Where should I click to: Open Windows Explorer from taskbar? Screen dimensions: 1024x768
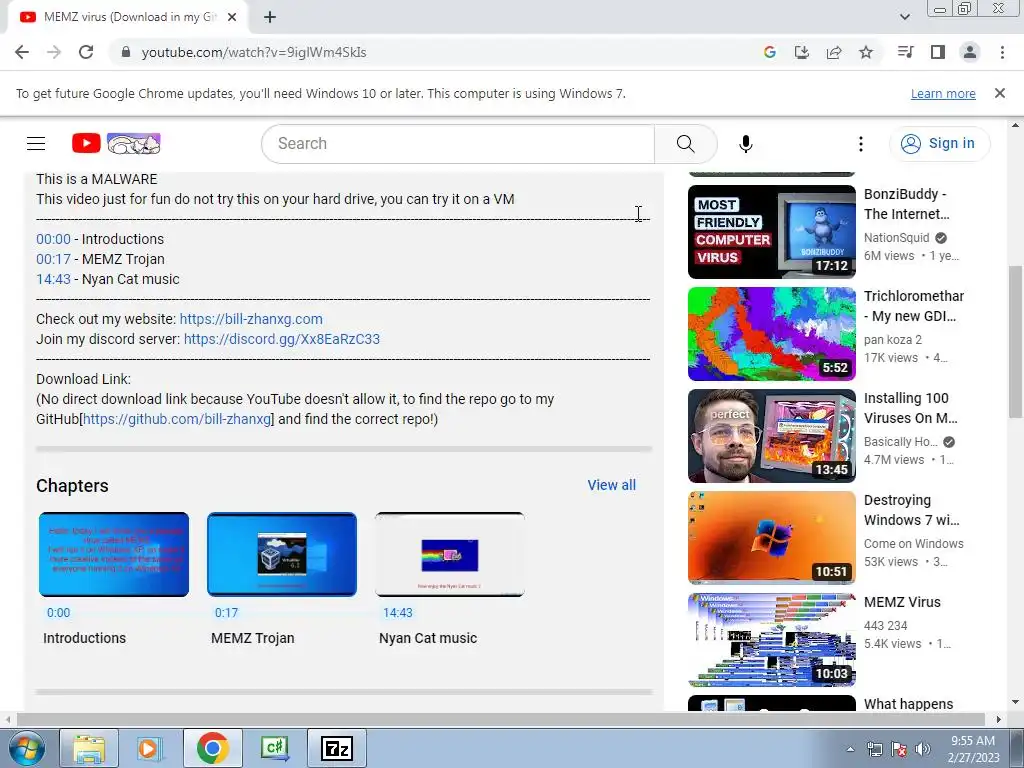coord(89,748)
